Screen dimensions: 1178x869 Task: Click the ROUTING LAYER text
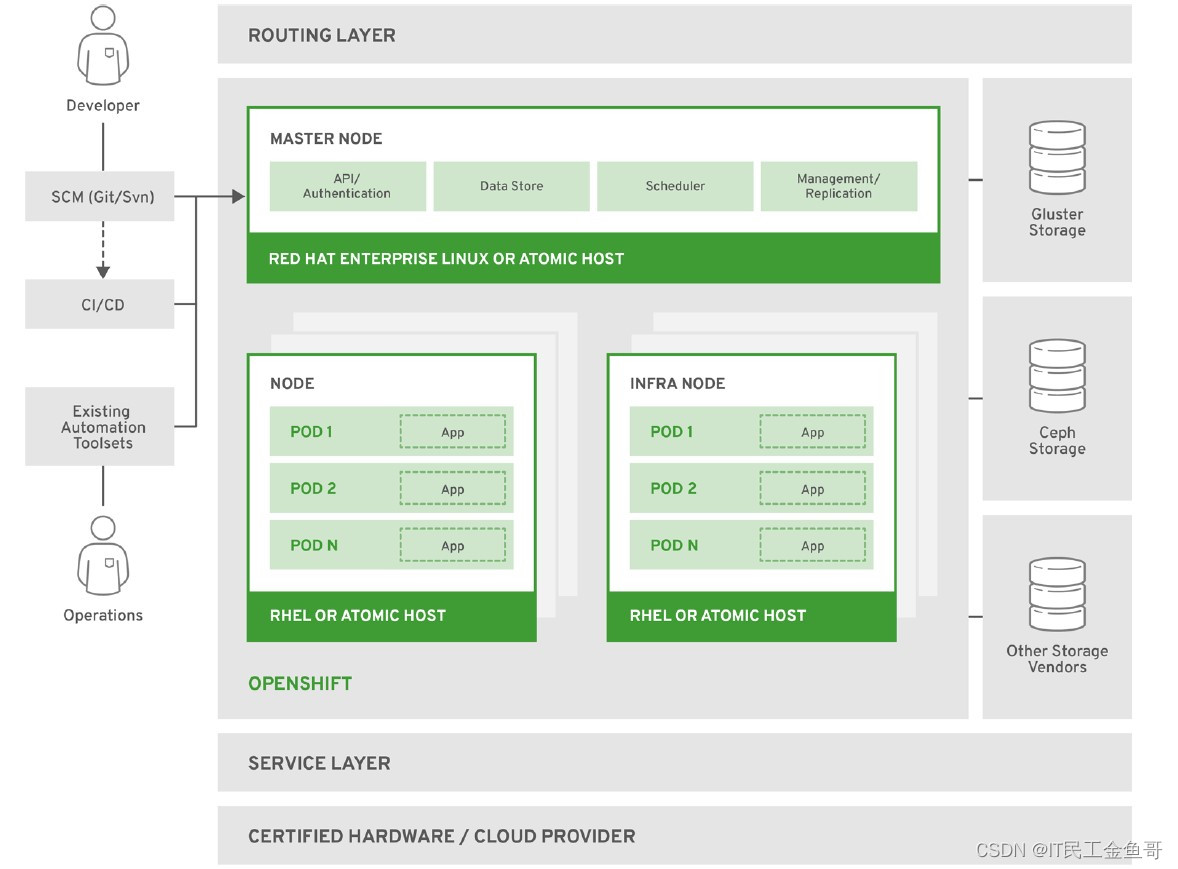[322, 35]
